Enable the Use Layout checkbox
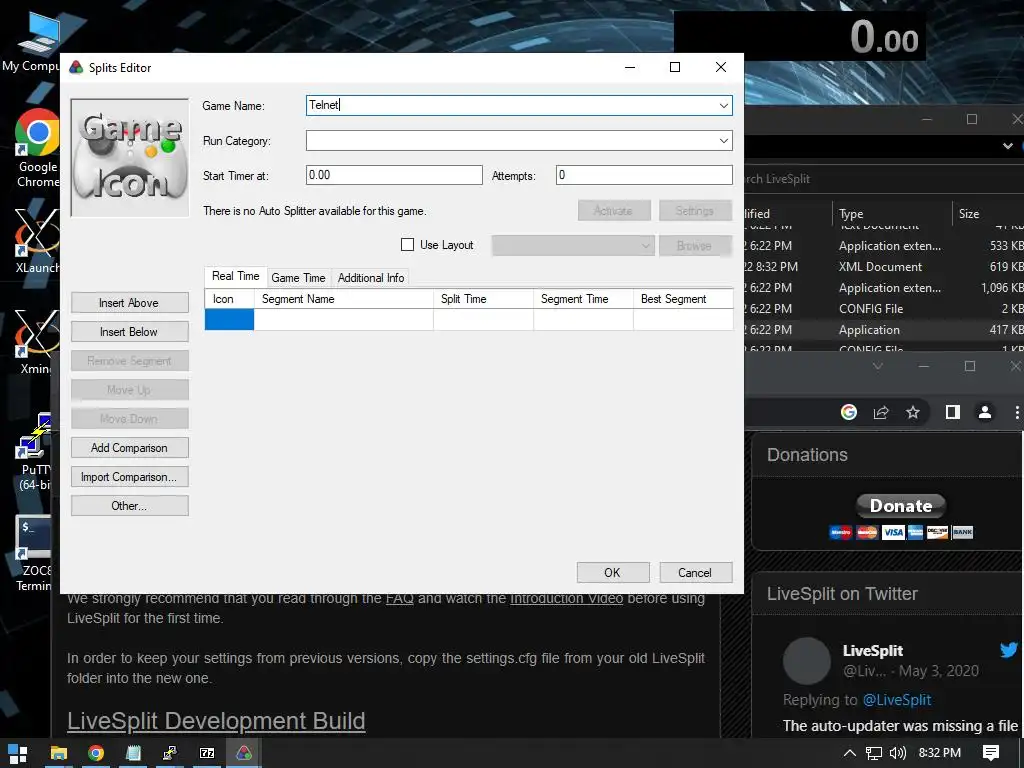This screenshot has height=768, width=1024. tap(408, 245)
